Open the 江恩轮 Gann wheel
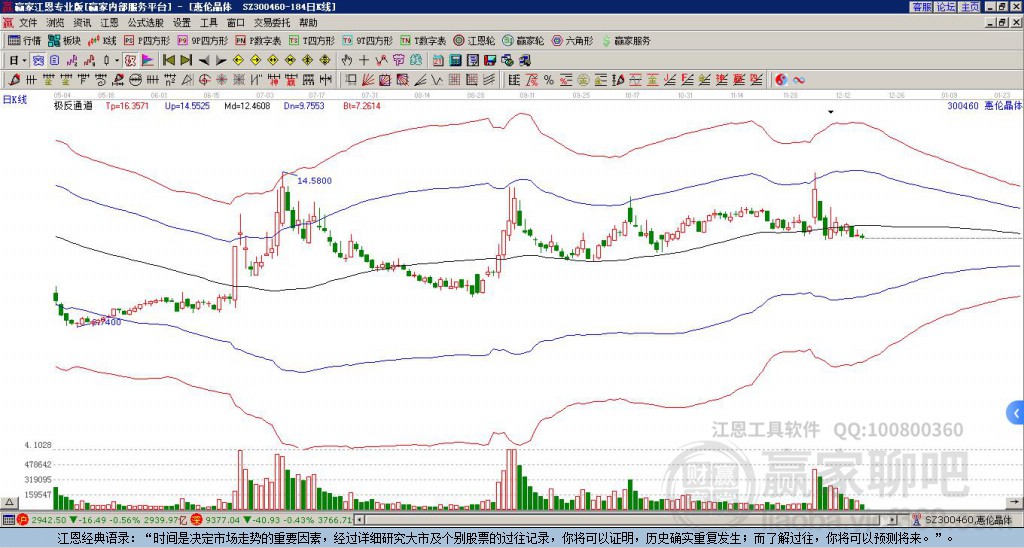The image size is (1024, 548). click(x=474, y=40)
